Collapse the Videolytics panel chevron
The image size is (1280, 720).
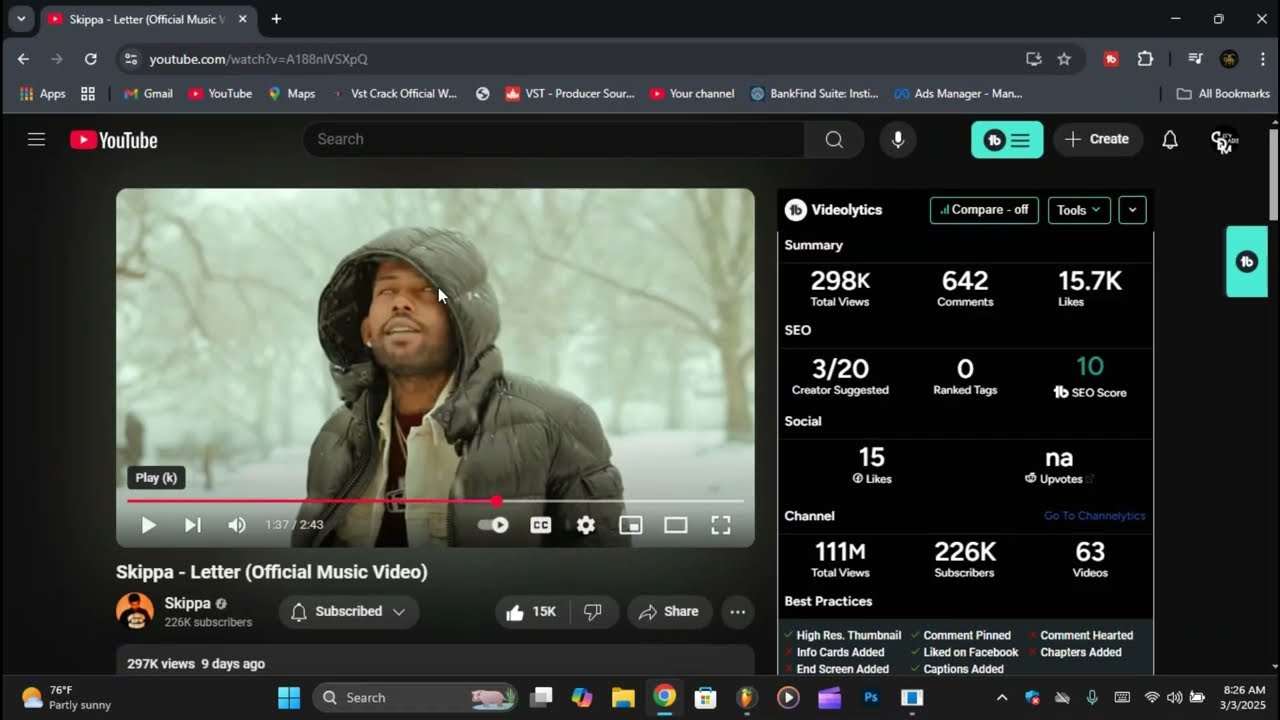click(x=1132, y=210)
